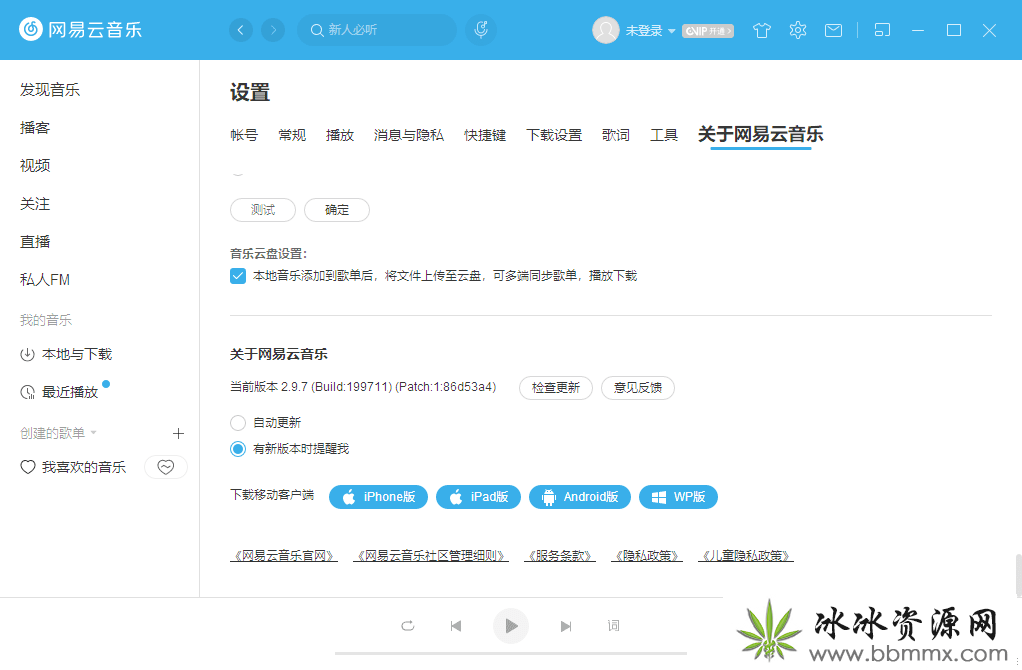Download the iPad版 client
The image size is (1022, 670).
(x=478, y=497)
